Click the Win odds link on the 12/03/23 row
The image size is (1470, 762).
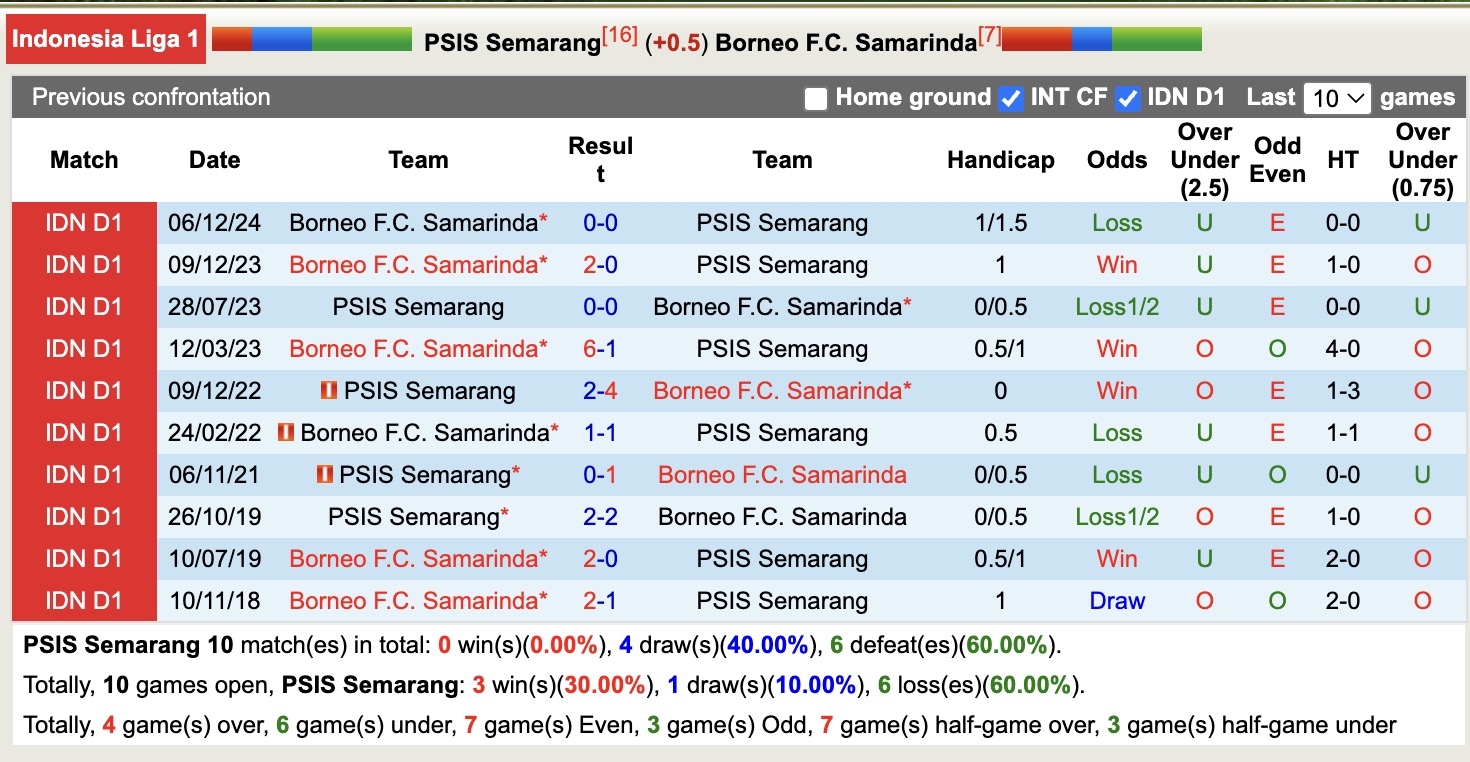[x=1117, y=348]
